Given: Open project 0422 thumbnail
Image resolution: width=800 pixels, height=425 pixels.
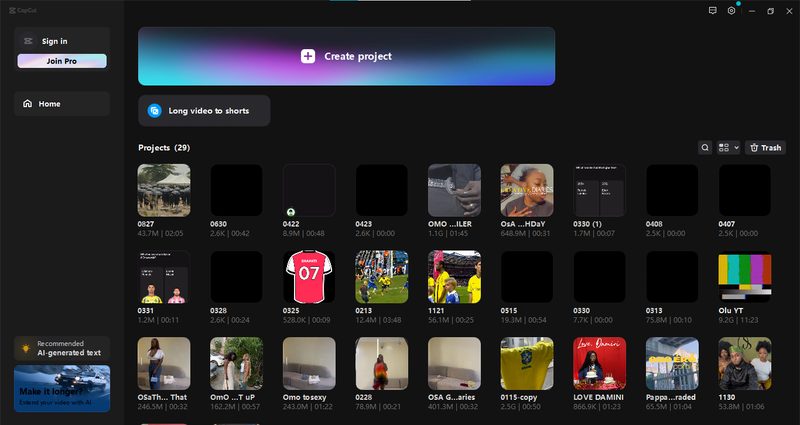Looking at the screenshot, I should coord(309,190).
